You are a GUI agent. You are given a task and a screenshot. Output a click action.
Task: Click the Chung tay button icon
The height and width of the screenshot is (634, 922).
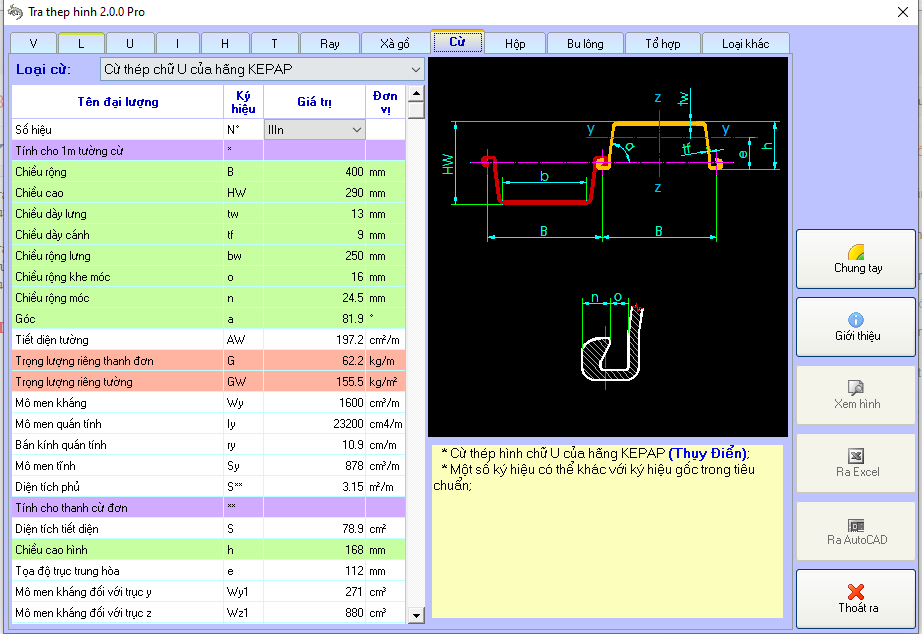(x=857, y=252)
